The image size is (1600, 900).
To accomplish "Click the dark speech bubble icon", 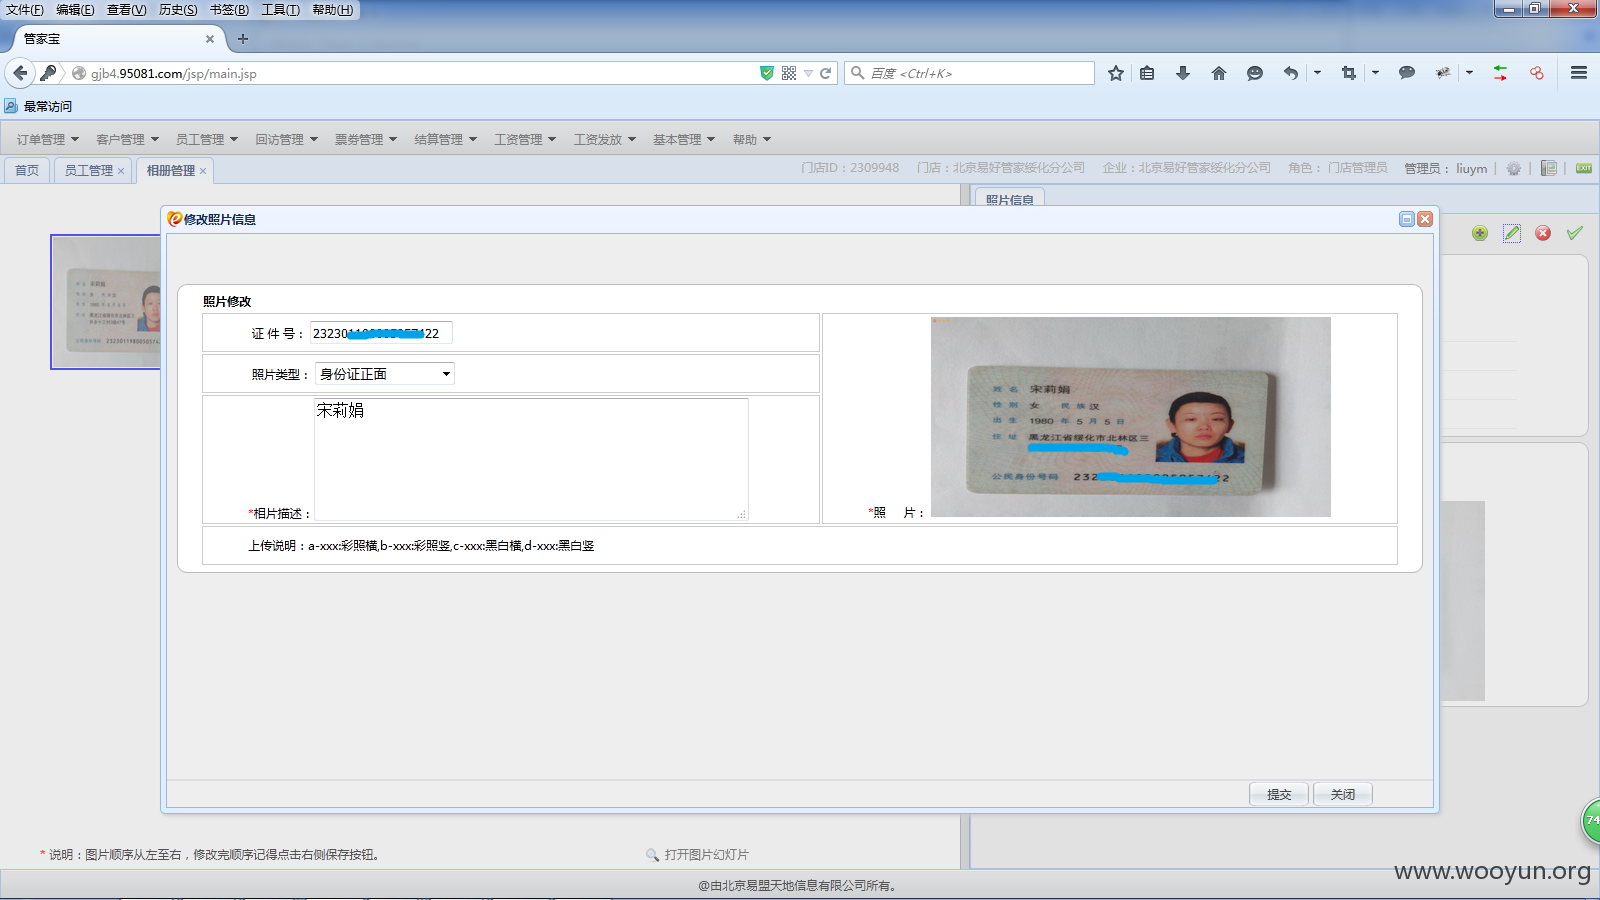I will (1407, 72).
